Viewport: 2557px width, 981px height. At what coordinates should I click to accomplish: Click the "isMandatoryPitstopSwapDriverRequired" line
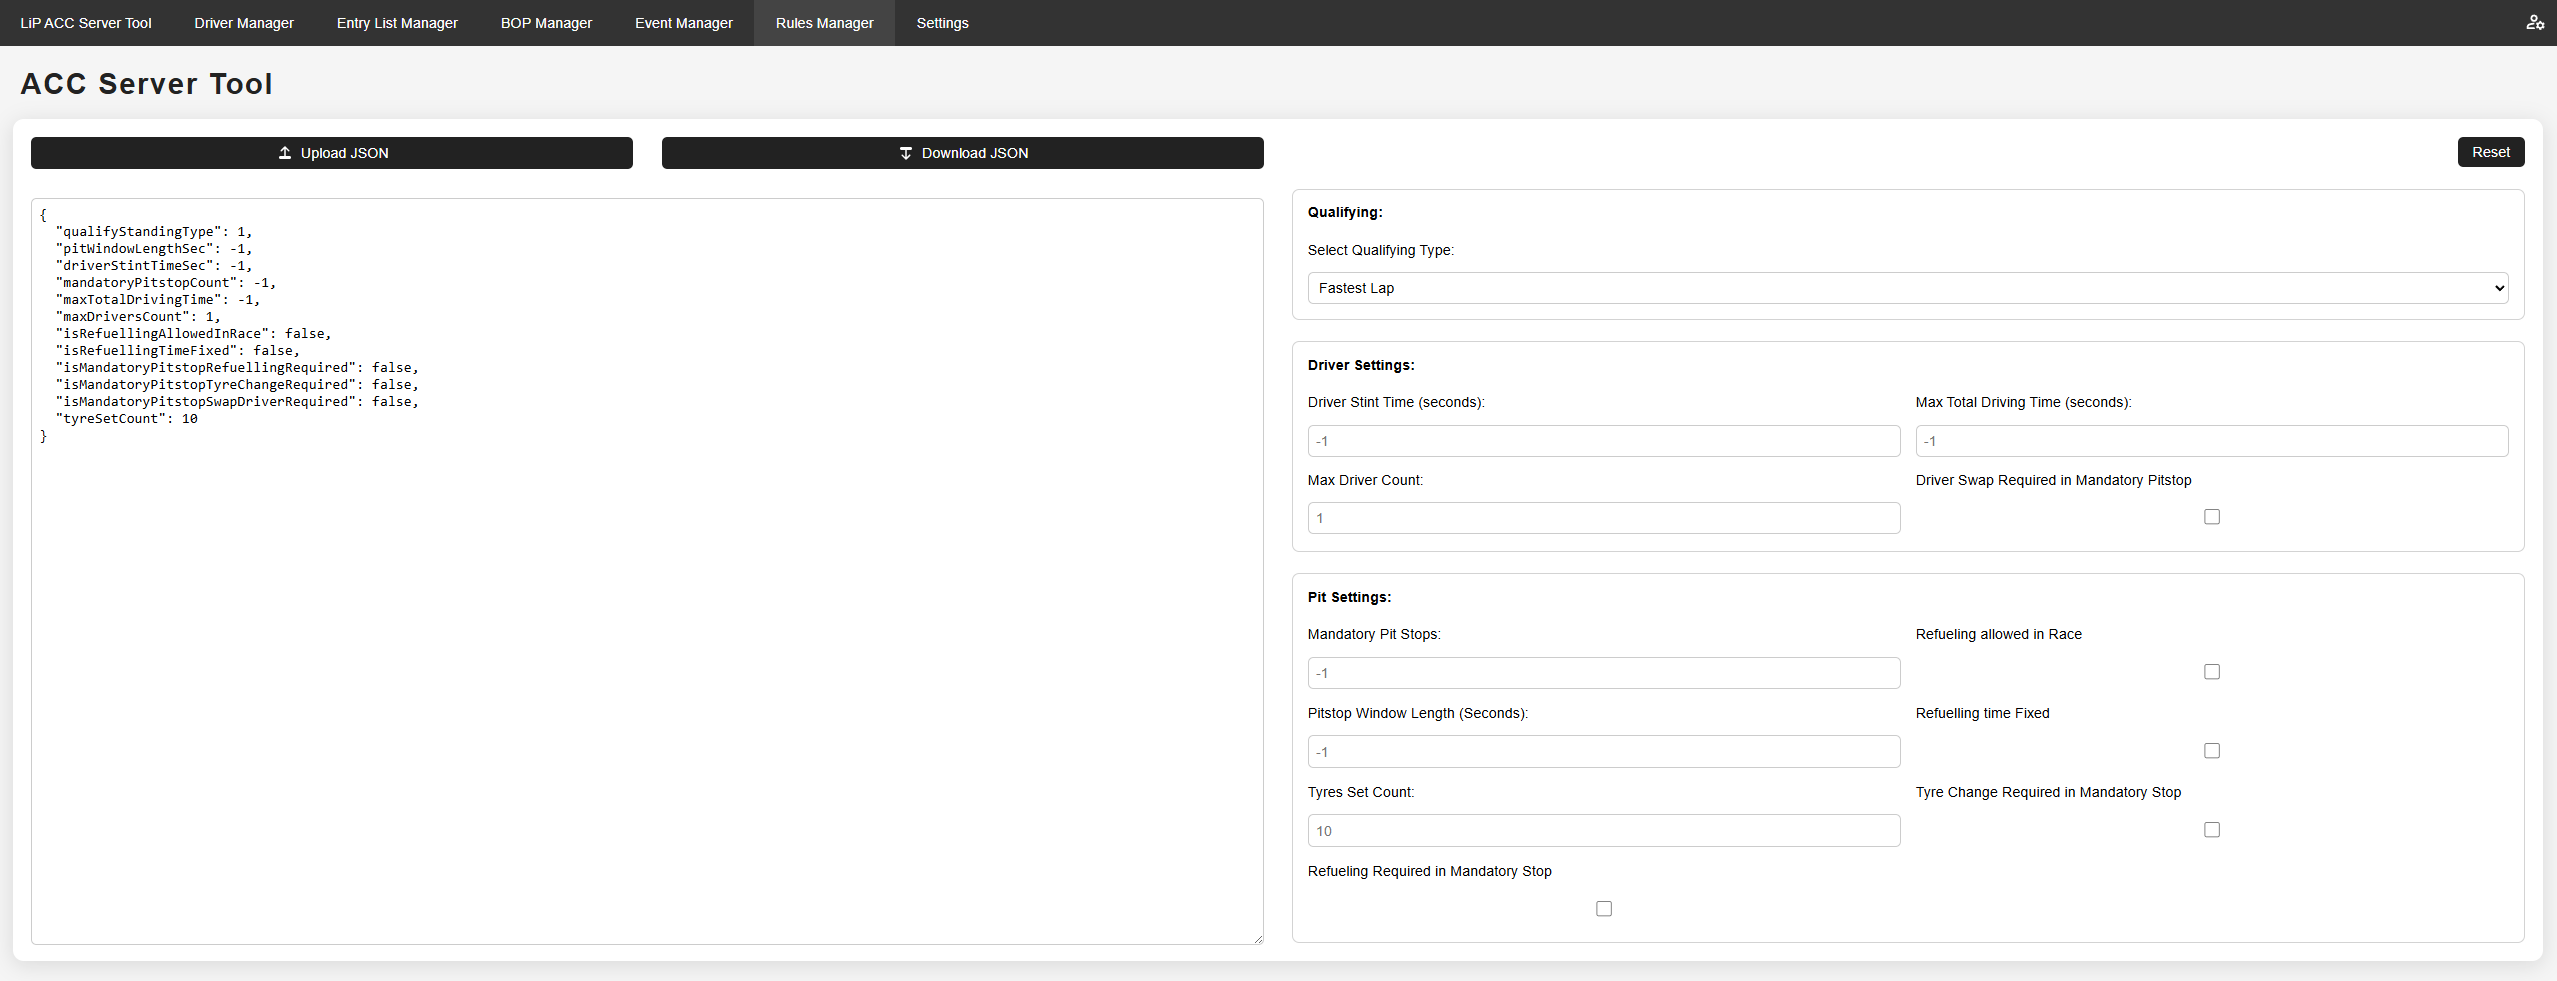(x=237, y=402)
